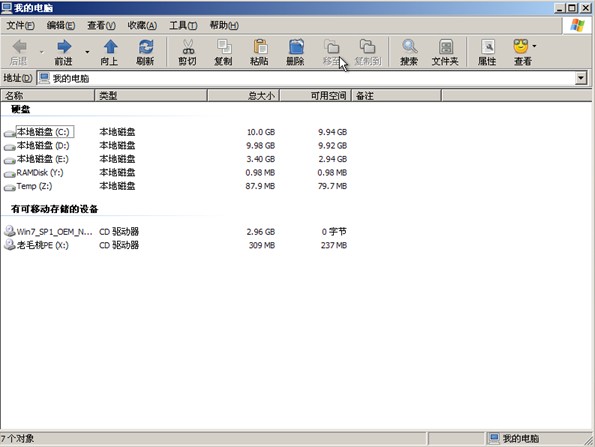This screenshot has width=595, height=447.
Task: Refresh the view with 刷新
Action: click(x=146, y=52)
